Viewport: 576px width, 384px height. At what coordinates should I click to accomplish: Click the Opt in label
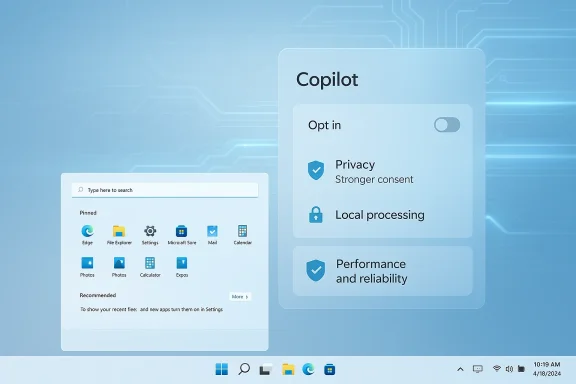(x=324, y=125)
